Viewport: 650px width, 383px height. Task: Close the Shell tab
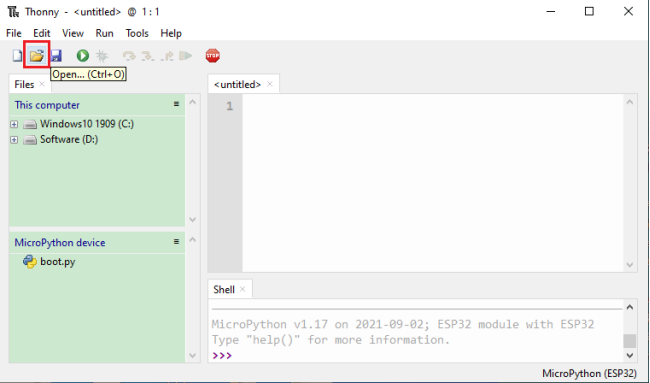pos(243,289)
